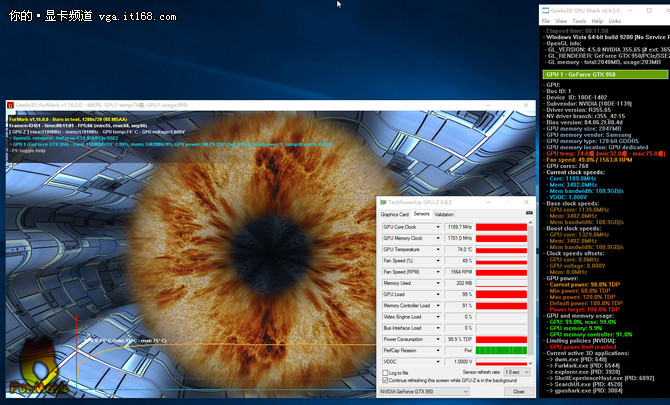Click FurMark window title bar icon
Image resolution: width=670 pixels, height=405 pixels.
point(11,105)
